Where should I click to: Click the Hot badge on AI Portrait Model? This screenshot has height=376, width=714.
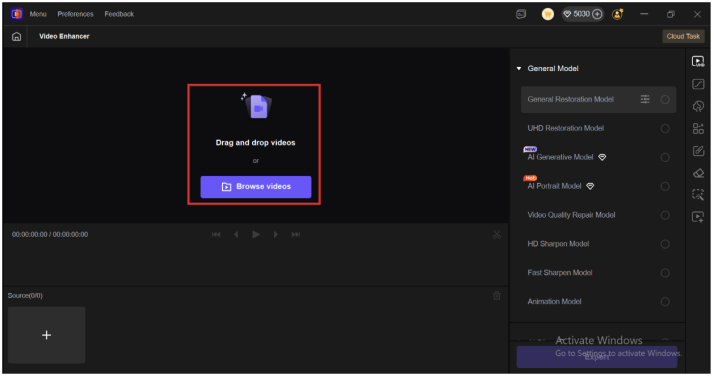point(530,178)
